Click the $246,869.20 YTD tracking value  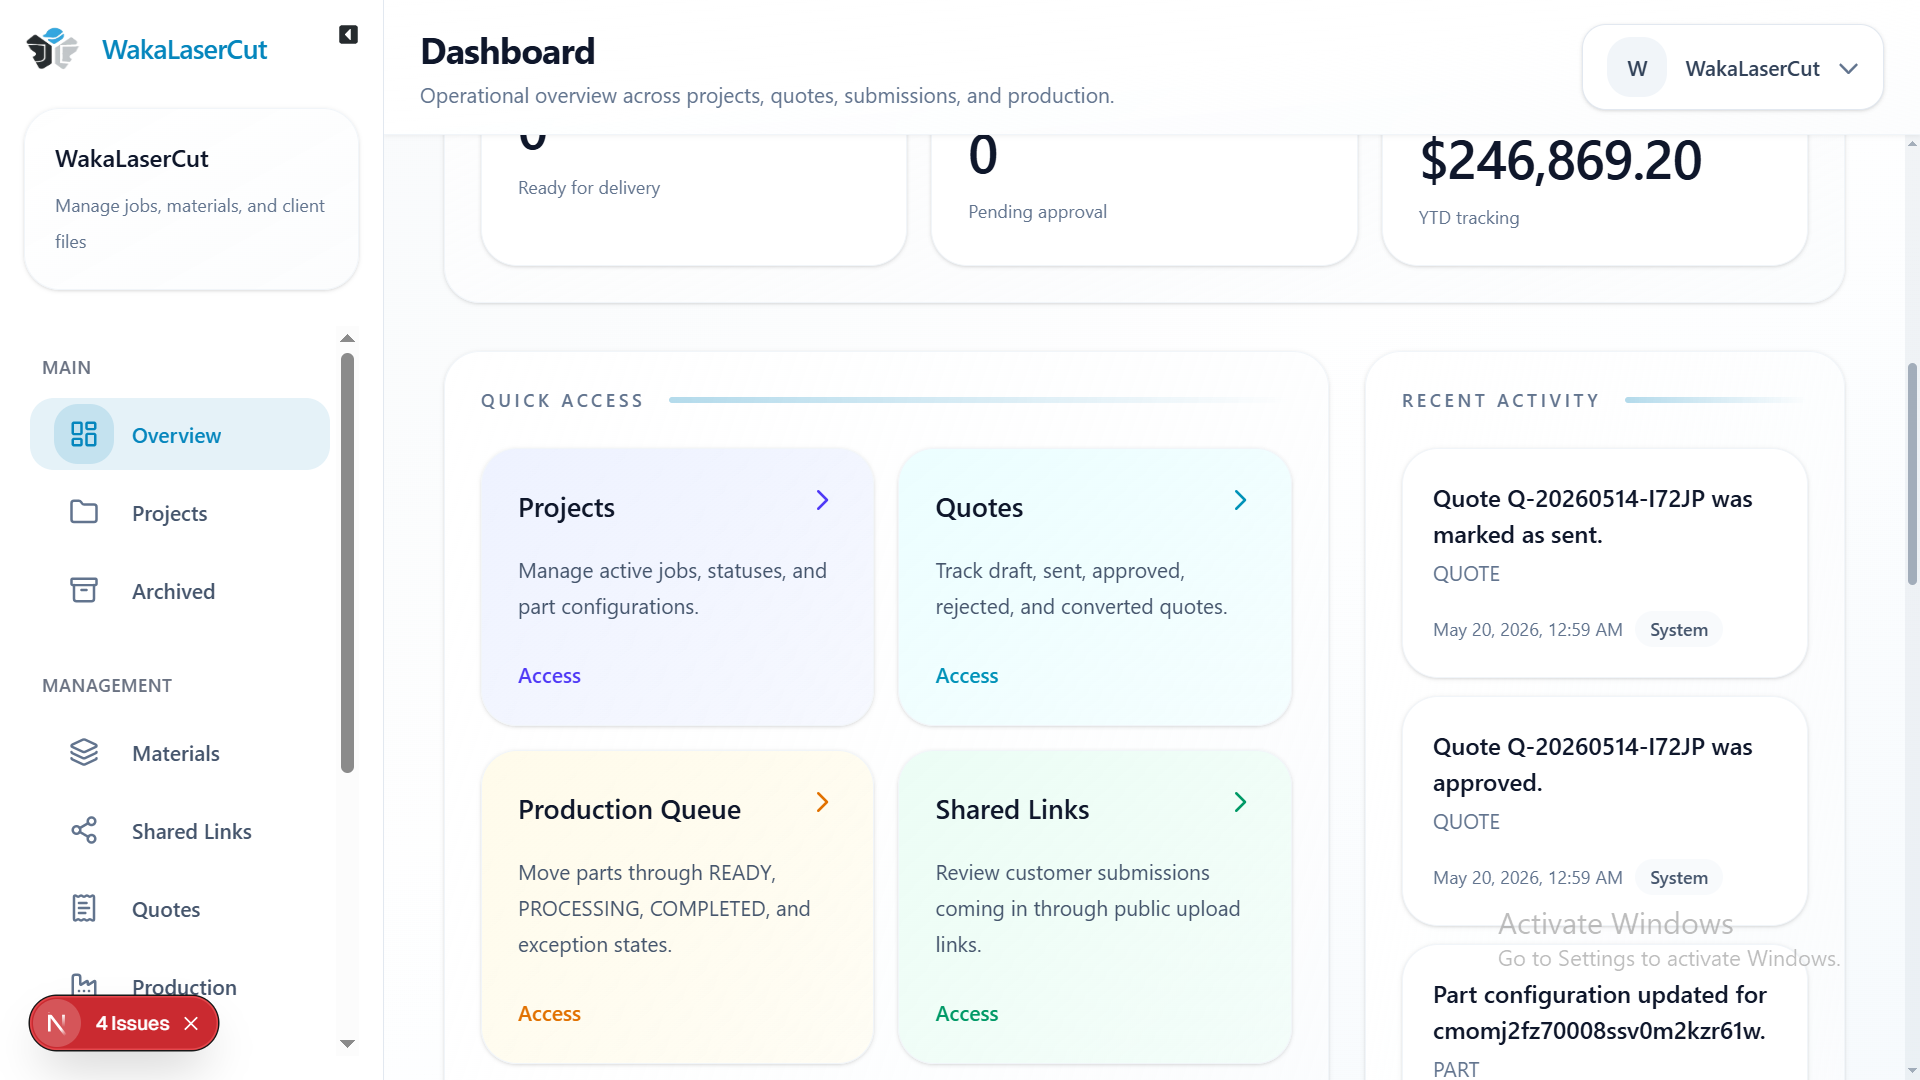pyautogui.click(x=1560, y=160)
